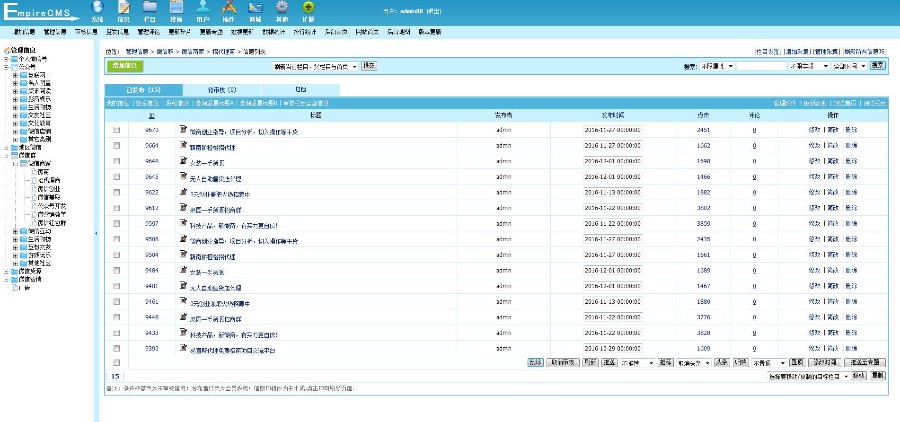Click the 取消审核 button below the table
The height and width of the screenshot is (422, 900).
(x=562, y=363)
